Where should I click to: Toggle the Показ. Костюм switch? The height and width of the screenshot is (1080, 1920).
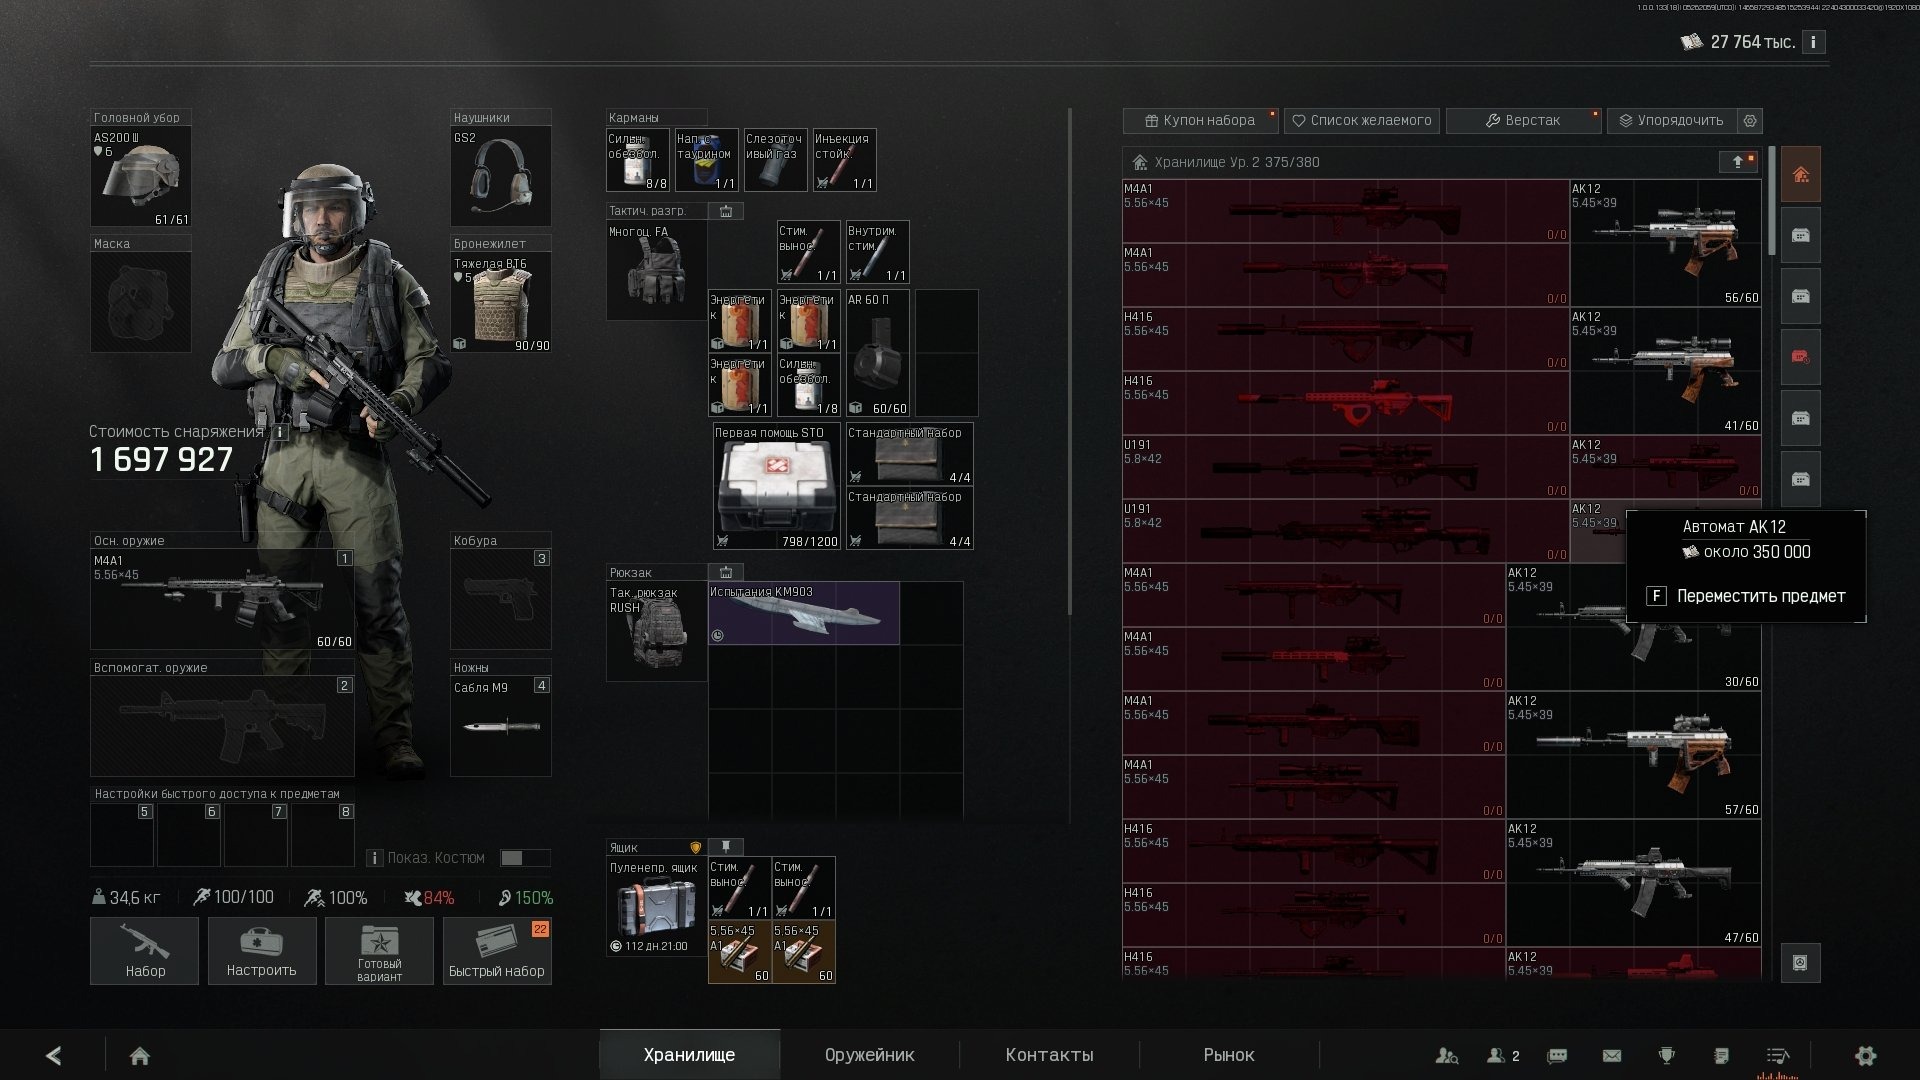[x=524, y=858]
